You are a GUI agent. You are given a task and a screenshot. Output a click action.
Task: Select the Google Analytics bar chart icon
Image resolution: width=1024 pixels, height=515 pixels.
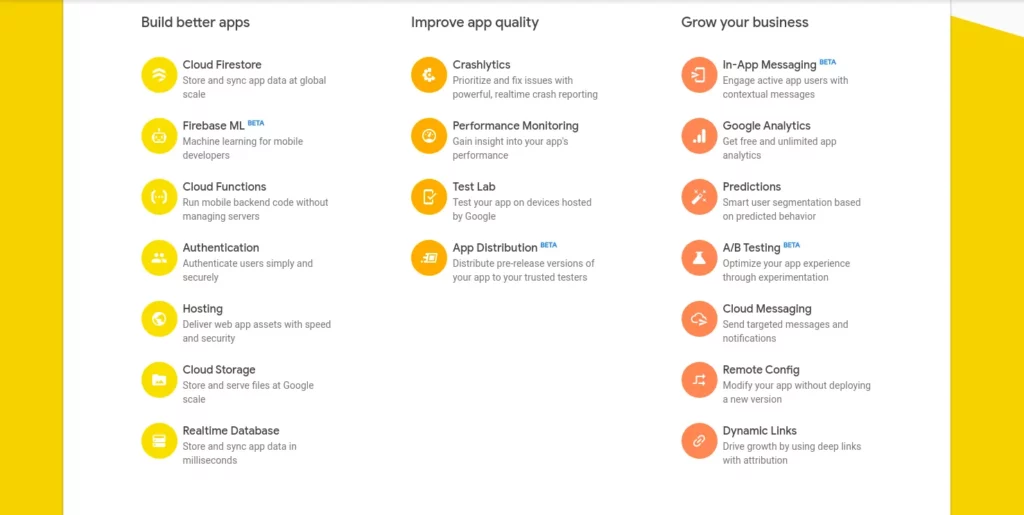[699, 136]
